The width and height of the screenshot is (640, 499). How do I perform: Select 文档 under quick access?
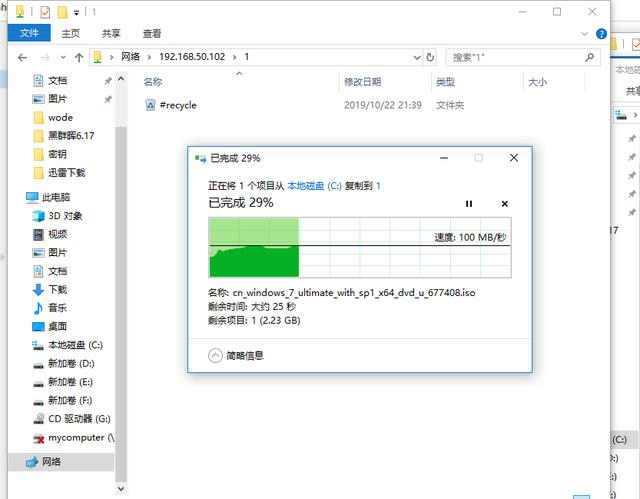pos(57,80)
